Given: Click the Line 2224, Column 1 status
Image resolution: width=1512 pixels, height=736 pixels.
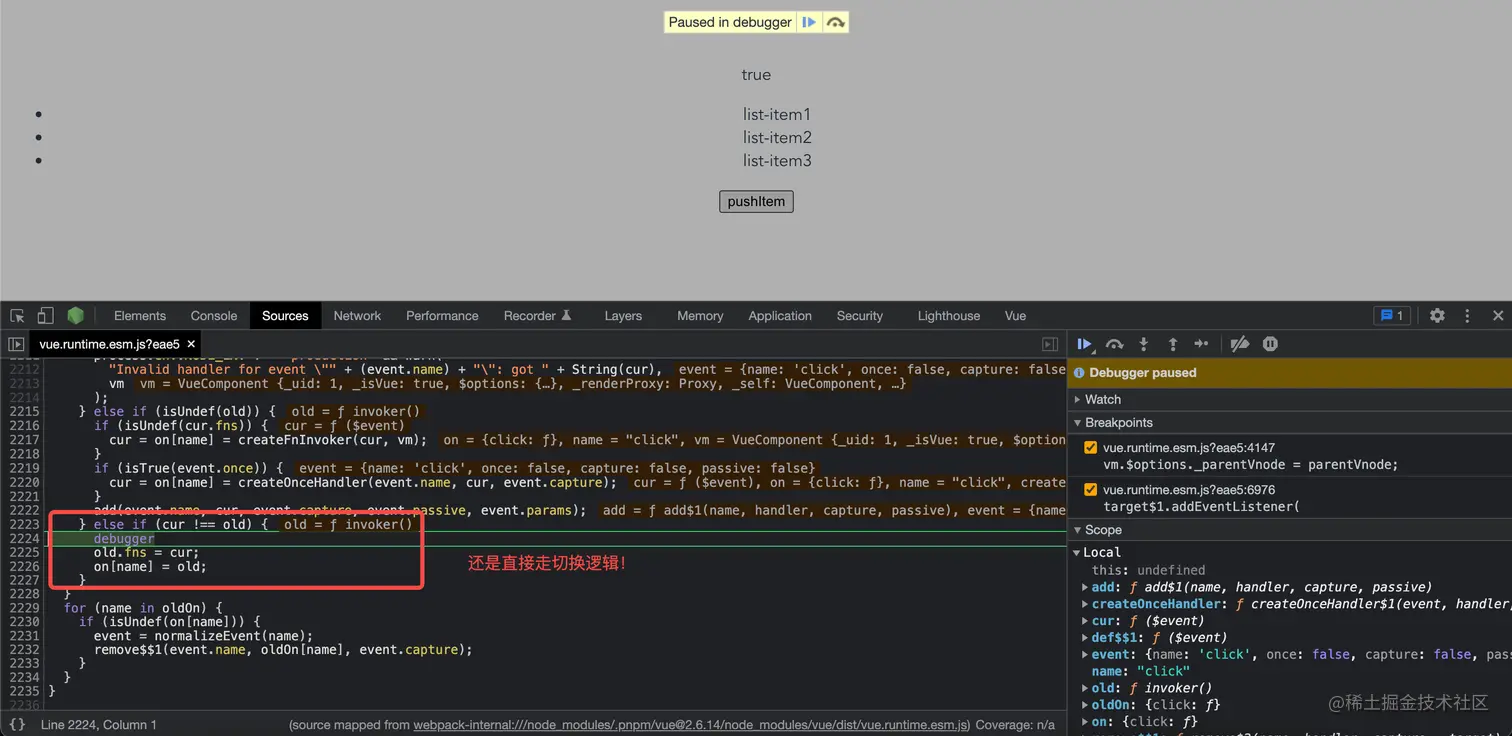Looking at the screenshot, I should (99, 725).
